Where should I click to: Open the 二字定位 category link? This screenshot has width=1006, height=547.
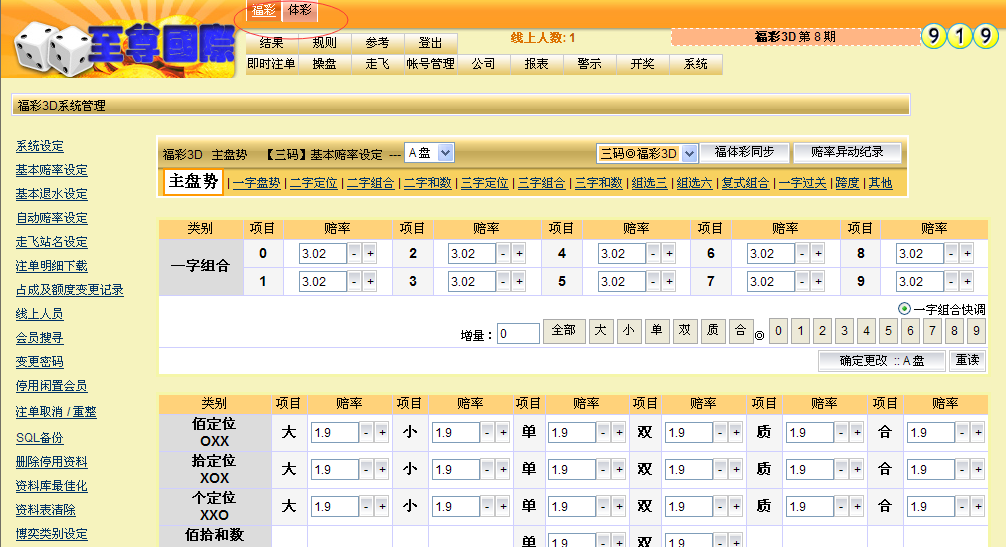[315, 183]
